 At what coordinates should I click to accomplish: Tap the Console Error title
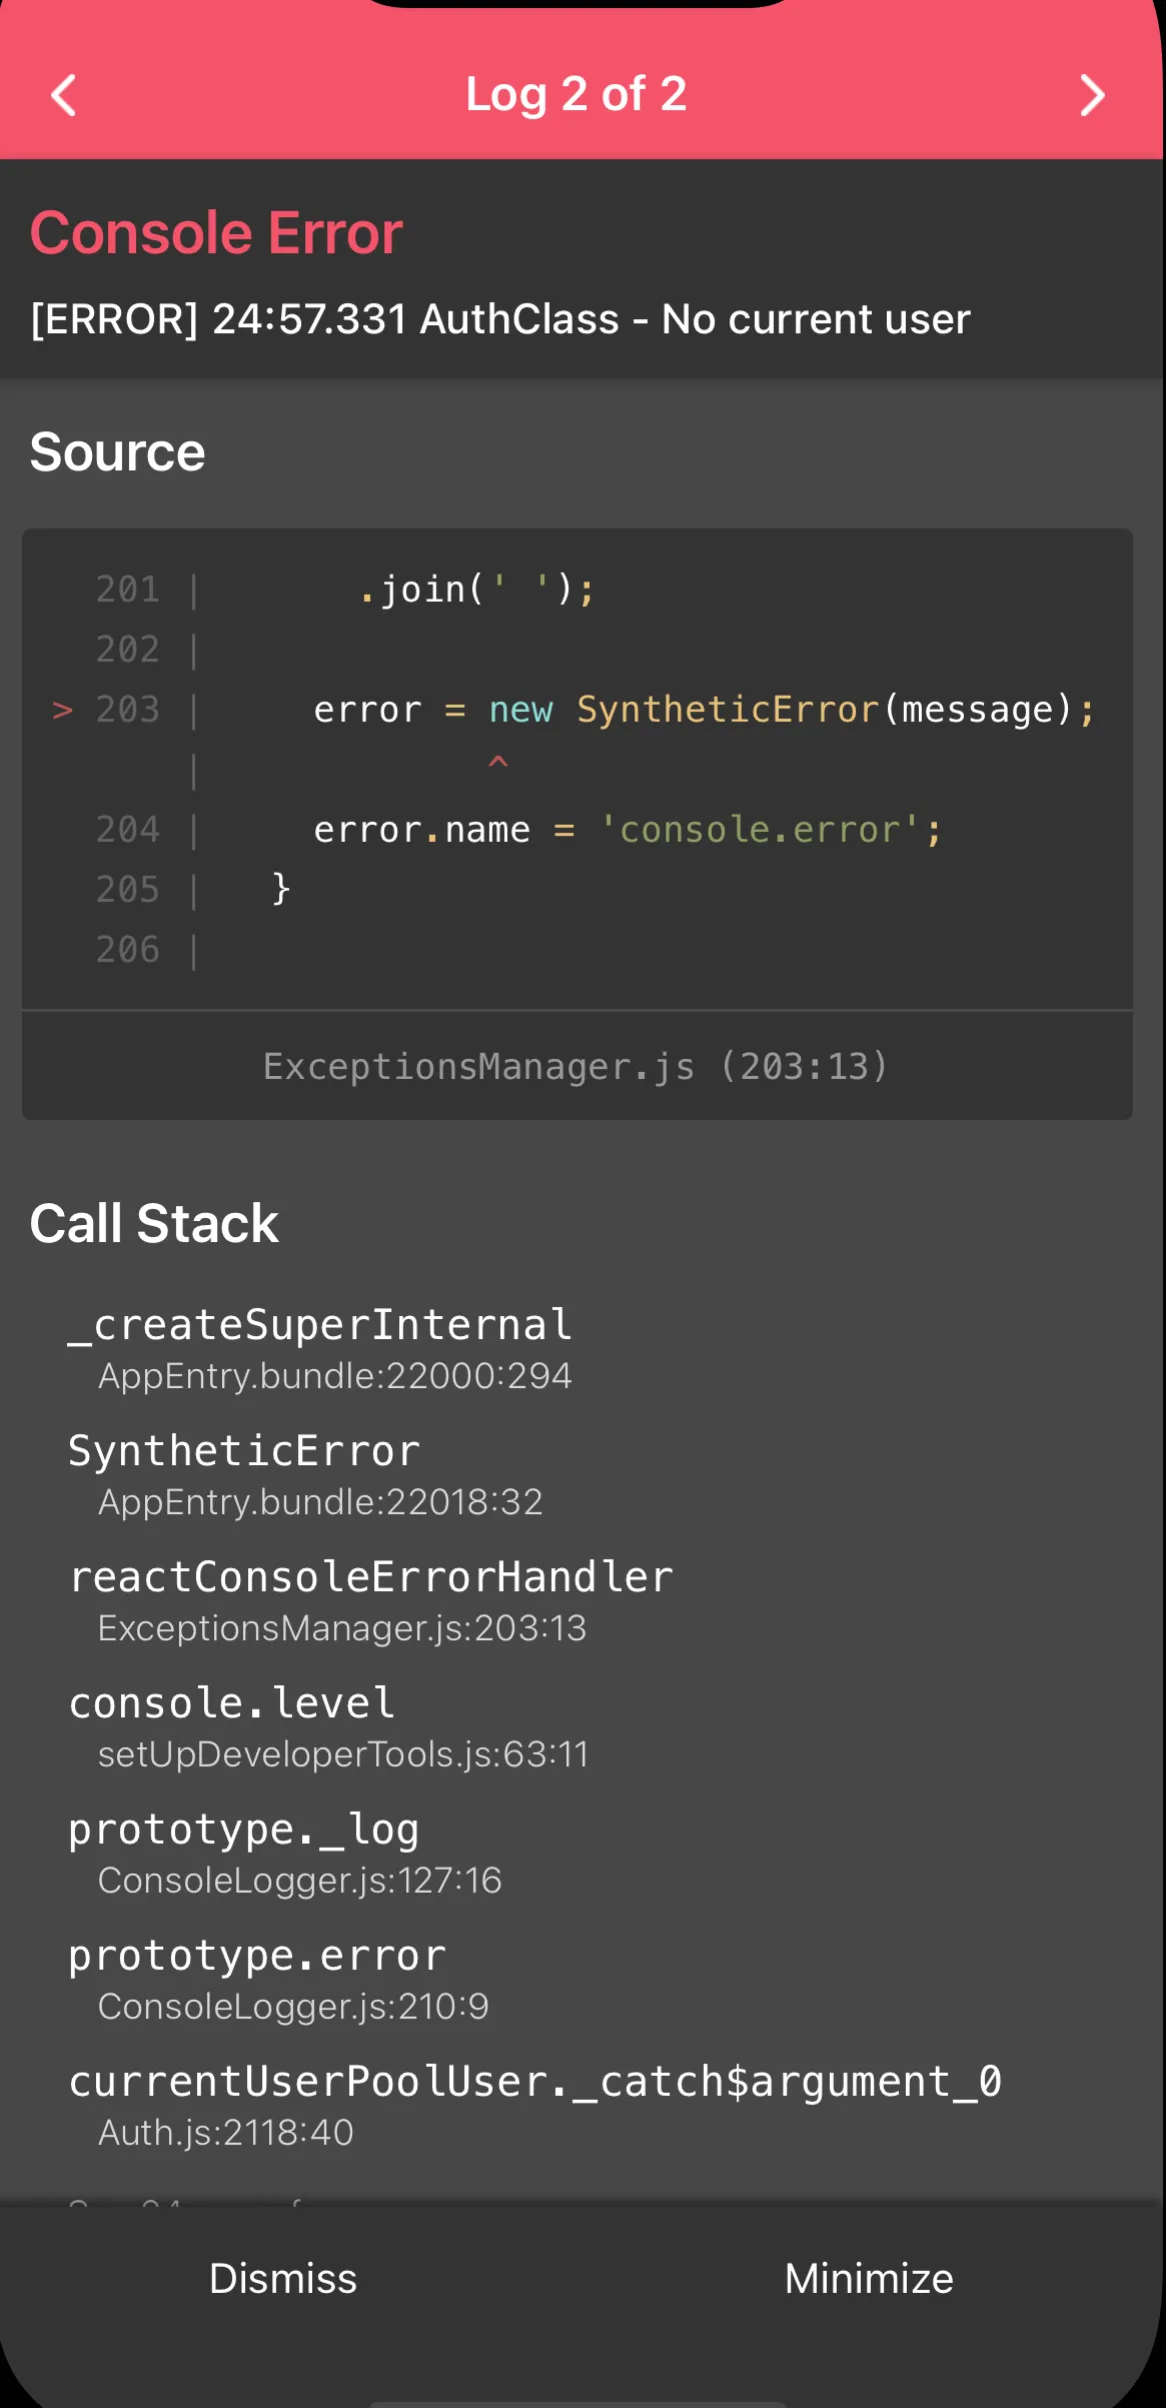click(x=216, y=233)
